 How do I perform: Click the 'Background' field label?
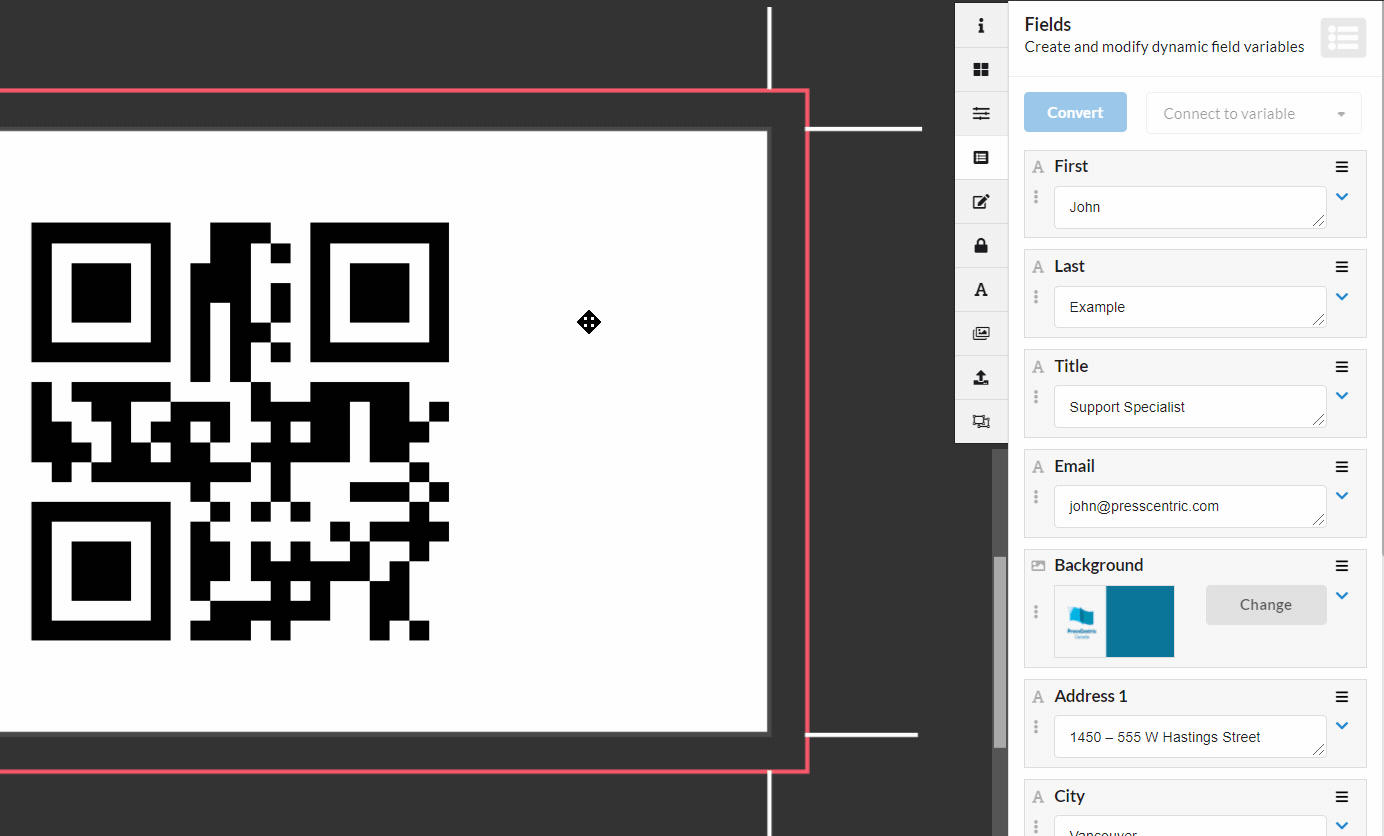click(x=1098, y=565)
